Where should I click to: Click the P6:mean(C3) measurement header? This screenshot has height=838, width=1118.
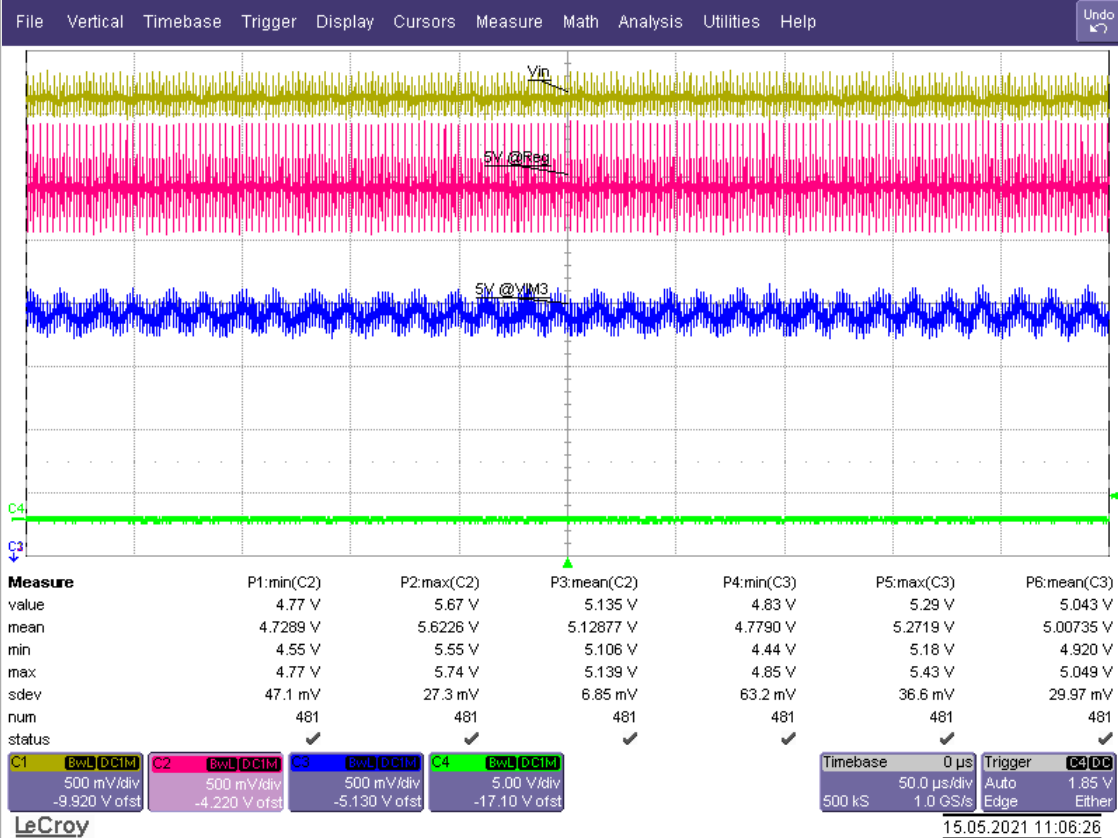[1069, 583]
